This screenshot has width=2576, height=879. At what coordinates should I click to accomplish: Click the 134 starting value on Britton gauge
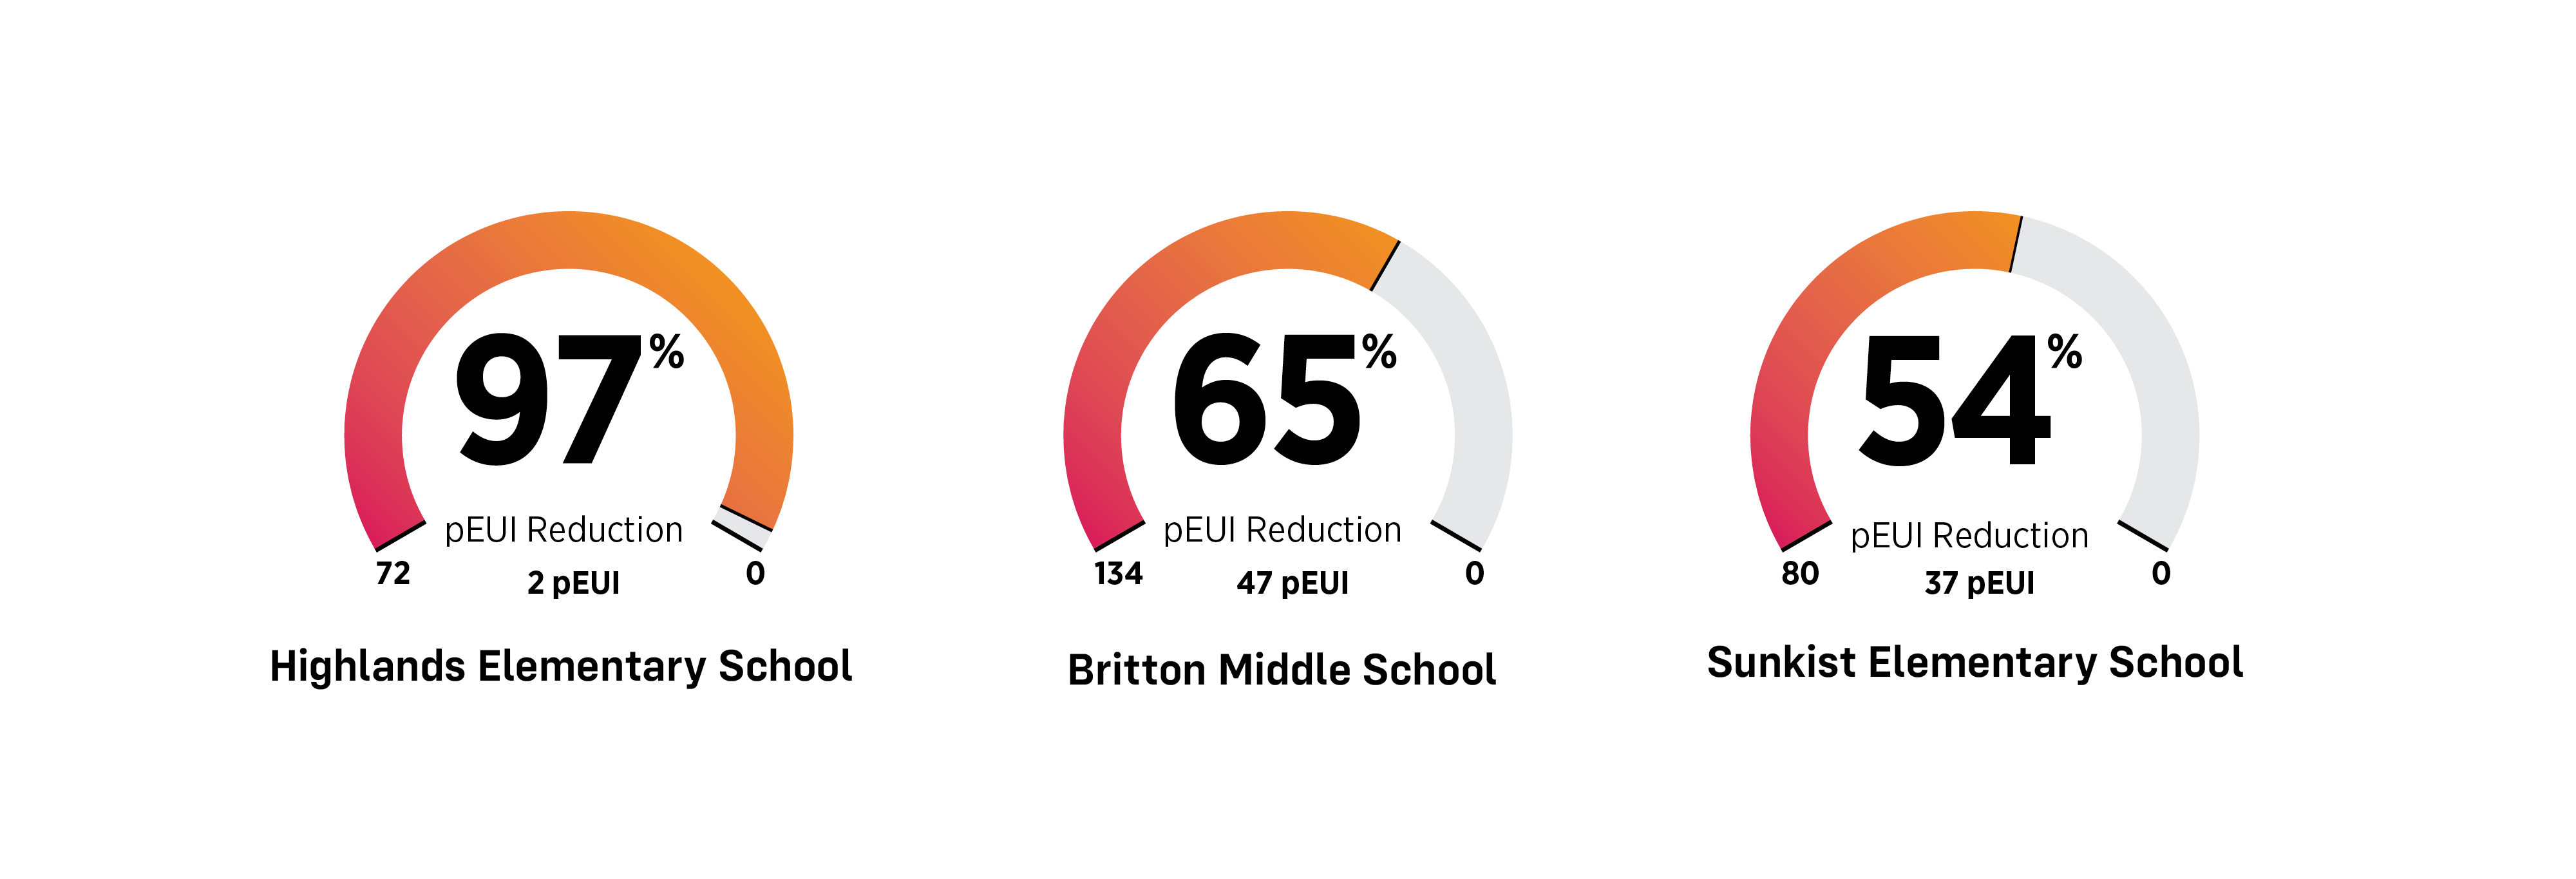point(1118,574)
